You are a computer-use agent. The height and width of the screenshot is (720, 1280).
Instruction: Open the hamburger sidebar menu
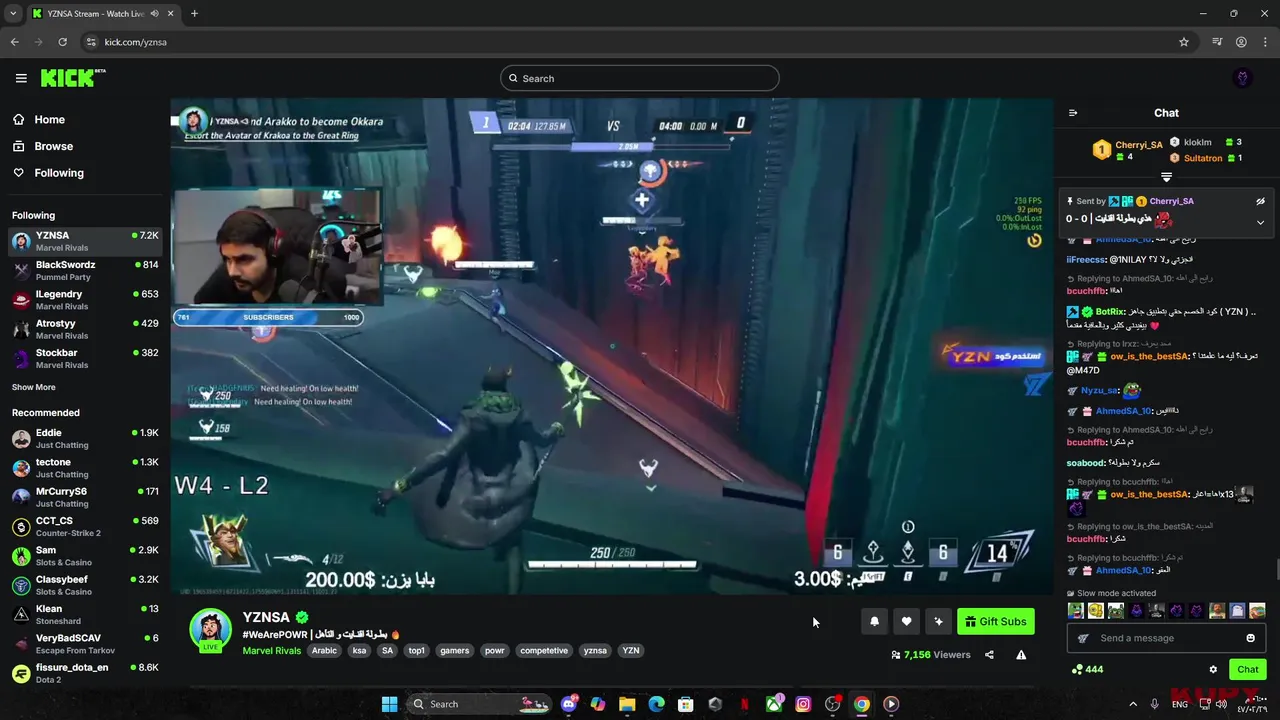pyautogui.click(x=21, y=78)
